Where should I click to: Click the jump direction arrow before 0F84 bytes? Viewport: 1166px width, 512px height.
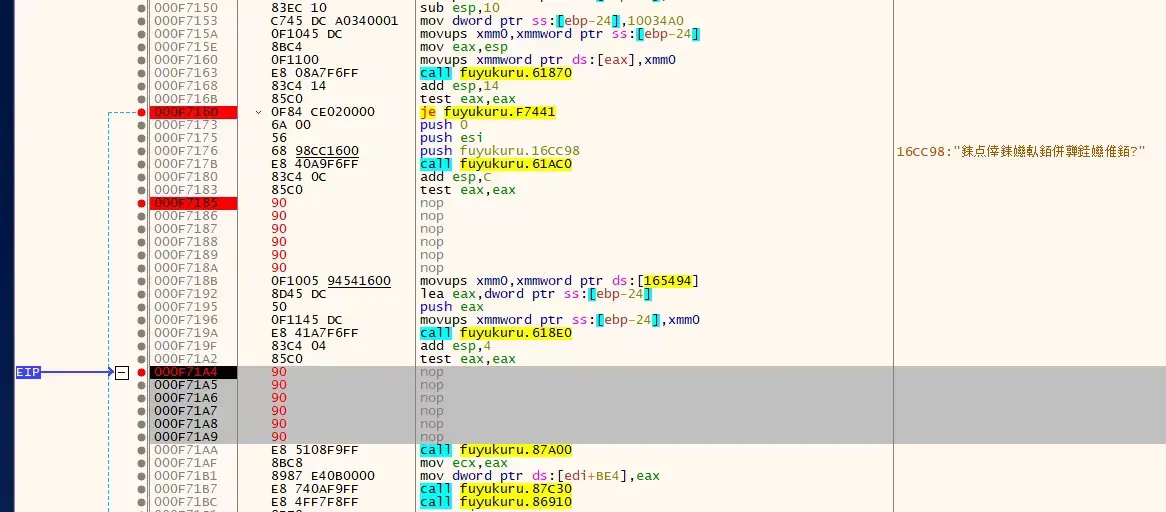pyautogui.click(x=258, y=112)
